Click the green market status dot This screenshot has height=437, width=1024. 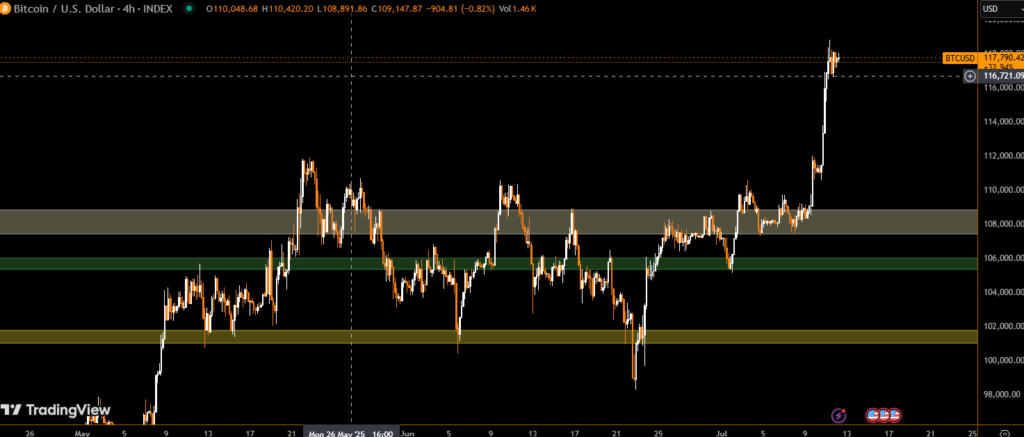click(188, 9)
